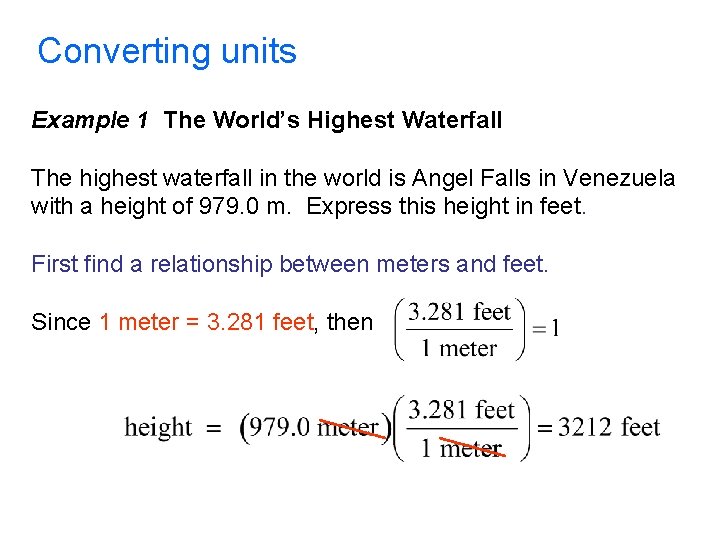Click "1 meter" denominator in the upper fraction

(455, 348)
